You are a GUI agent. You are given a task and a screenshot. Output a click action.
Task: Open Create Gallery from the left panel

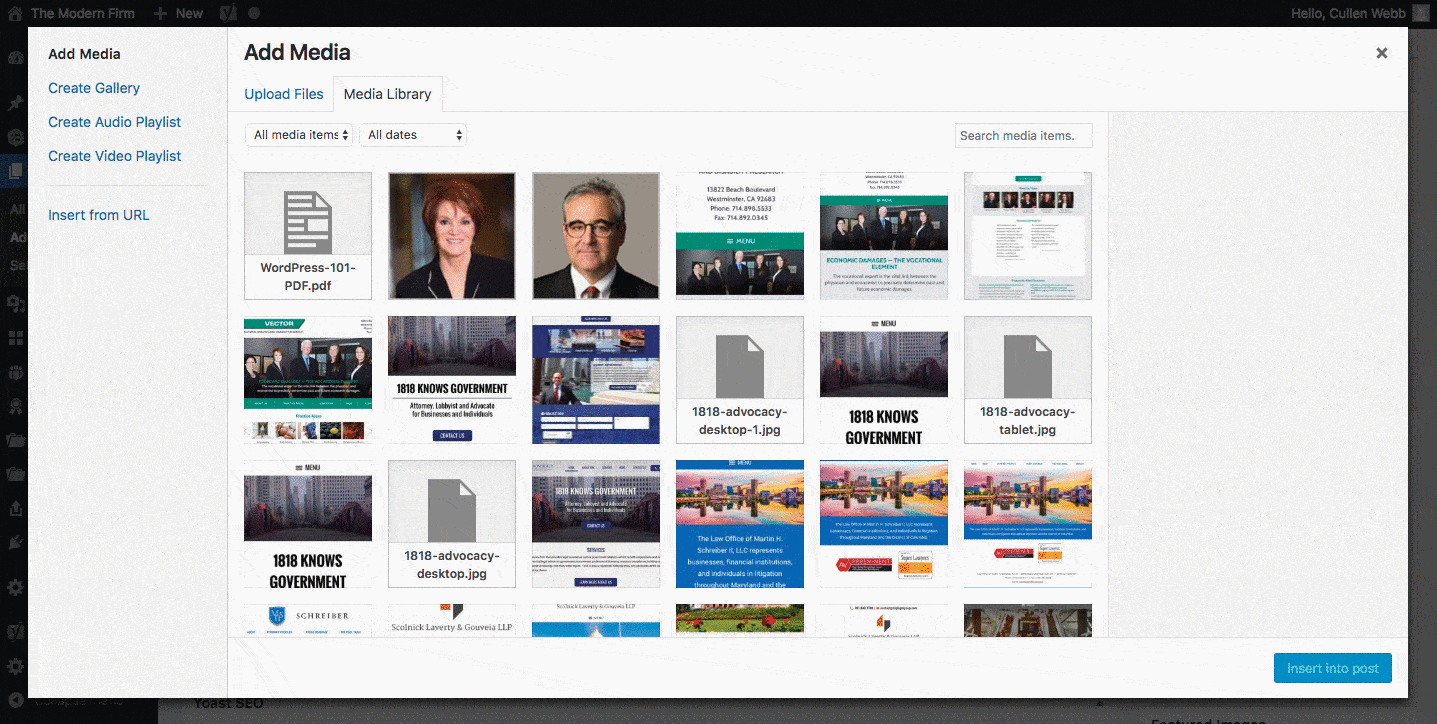tap(93, 88)
